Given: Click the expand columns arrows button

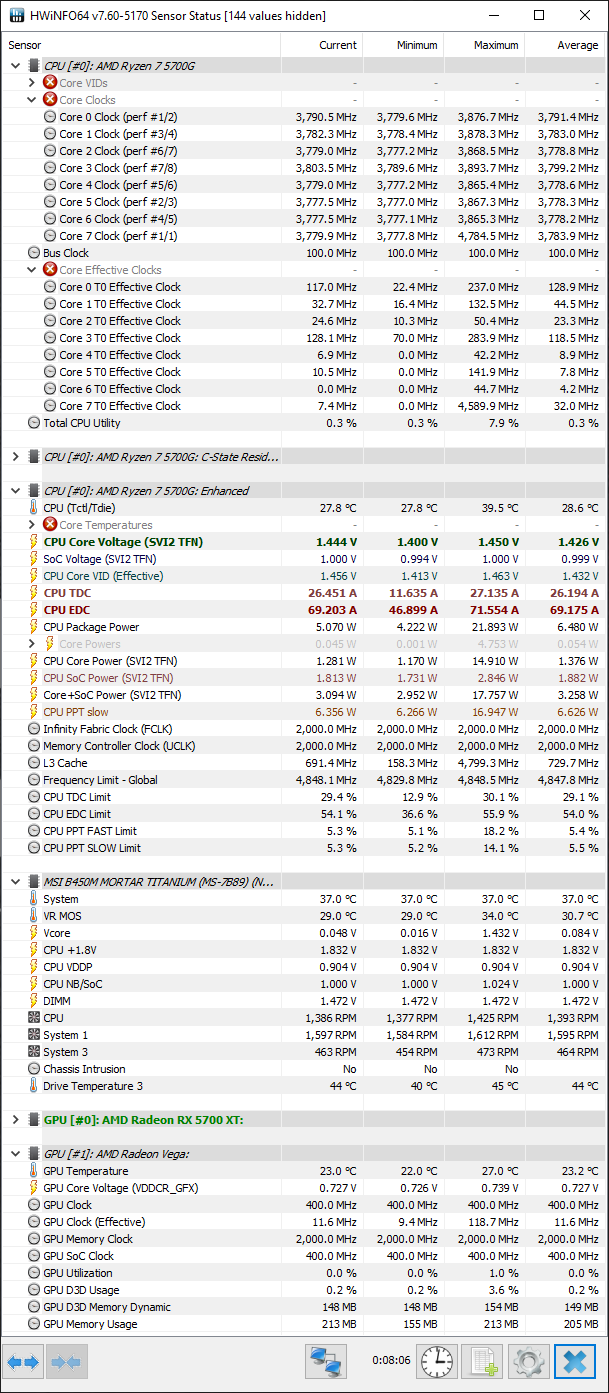Looking at the screenshot, I should click(x=26, y=1361).
